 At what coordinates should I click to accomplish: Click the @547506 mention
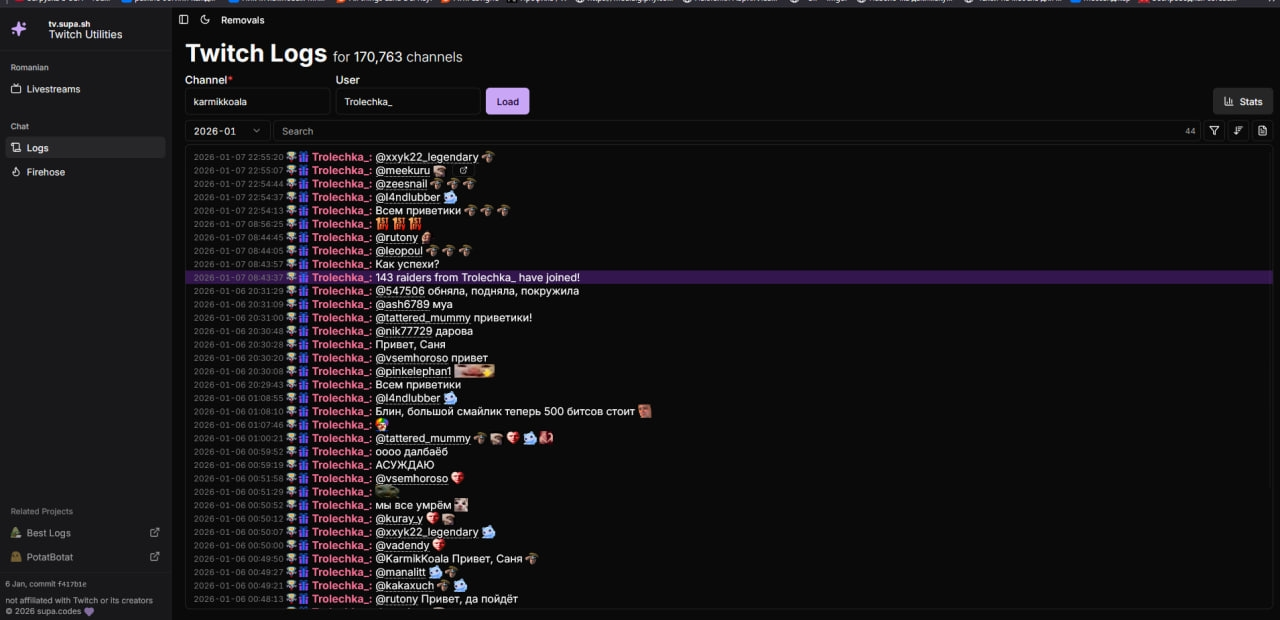(x=400, y=291)
